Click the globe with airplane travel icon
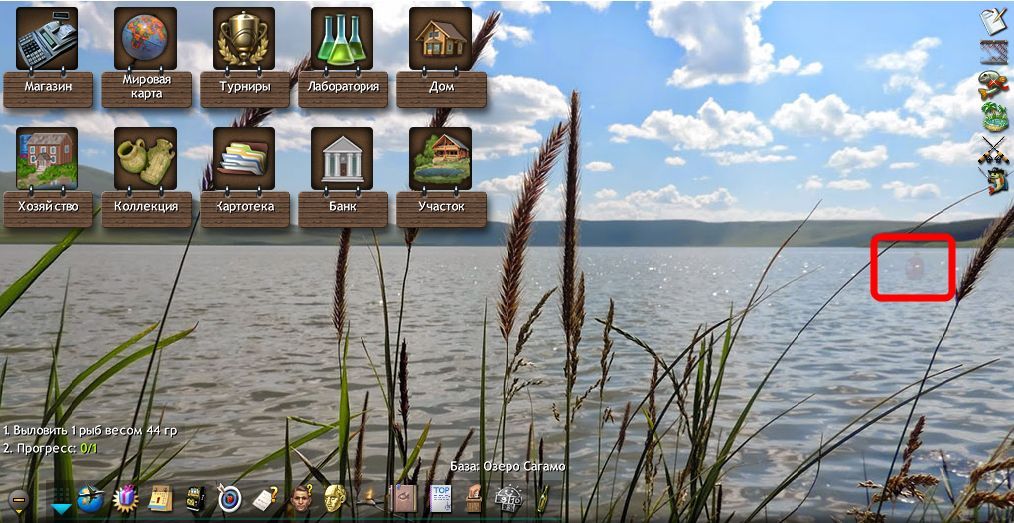 (90, 498)
